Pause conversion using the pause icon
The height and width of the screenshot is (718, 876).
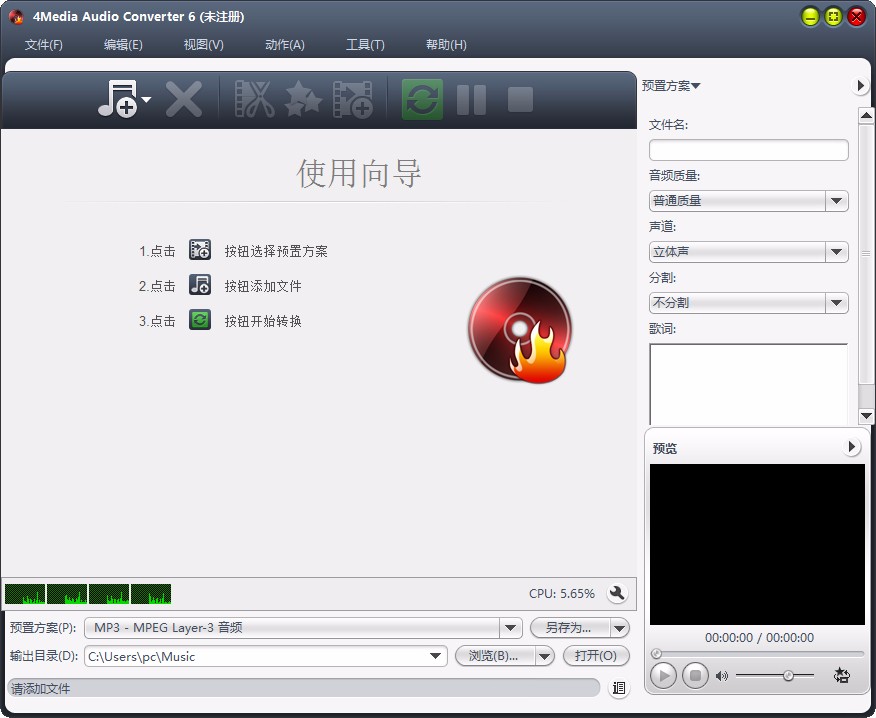pos(470,100)
